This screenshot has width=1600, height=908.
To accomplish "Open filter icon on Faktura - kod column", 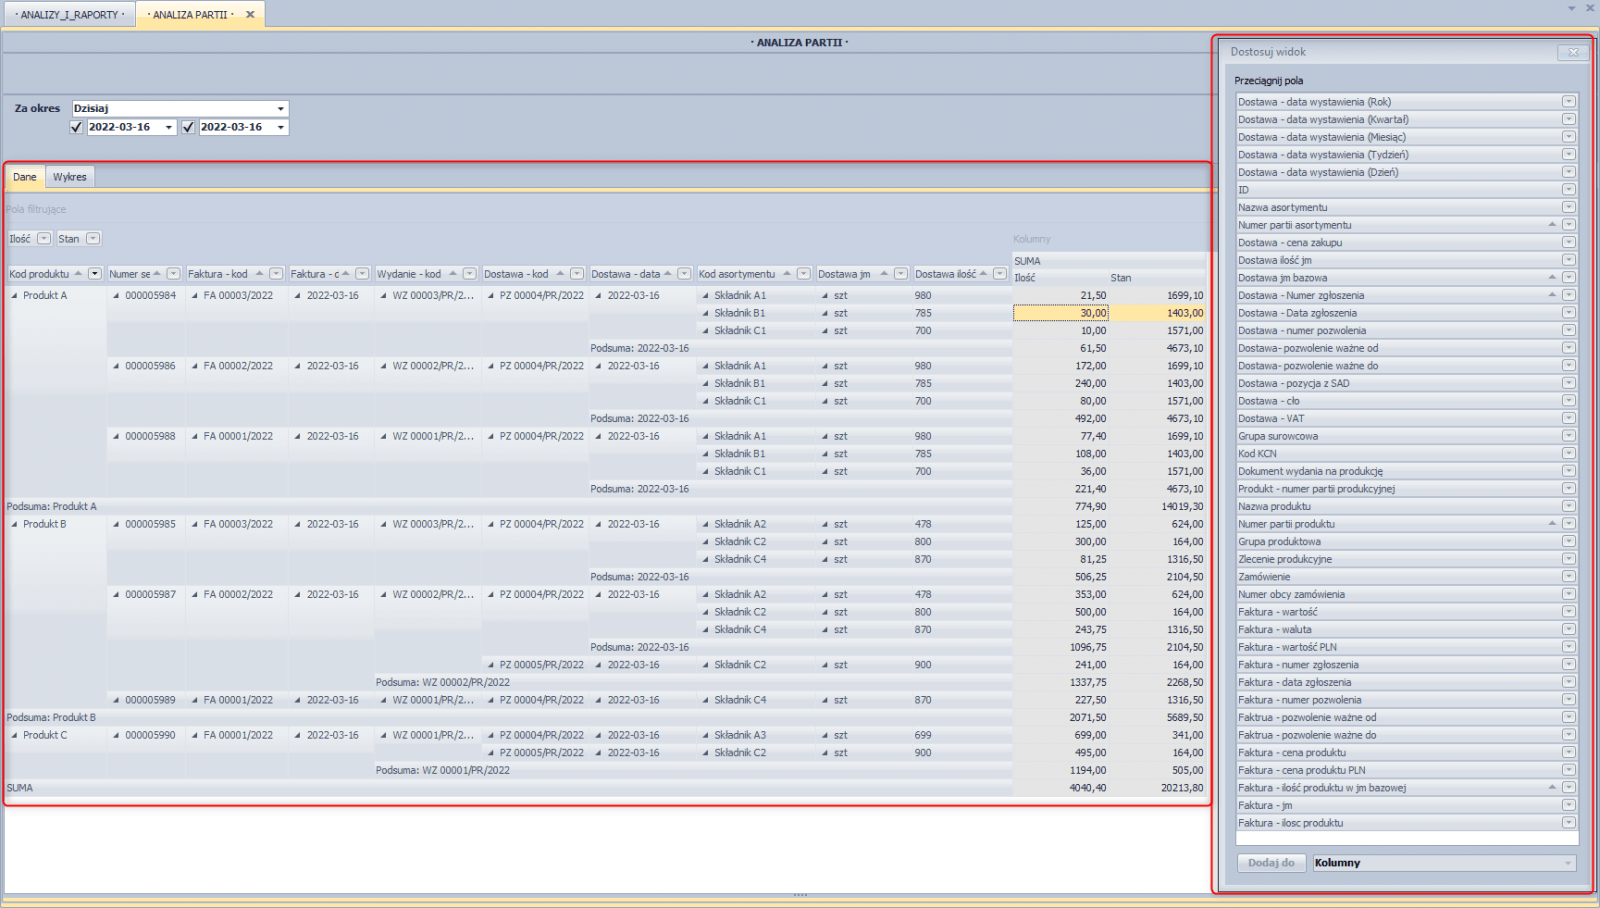I will pyautogui.click(x=276, y=274).
